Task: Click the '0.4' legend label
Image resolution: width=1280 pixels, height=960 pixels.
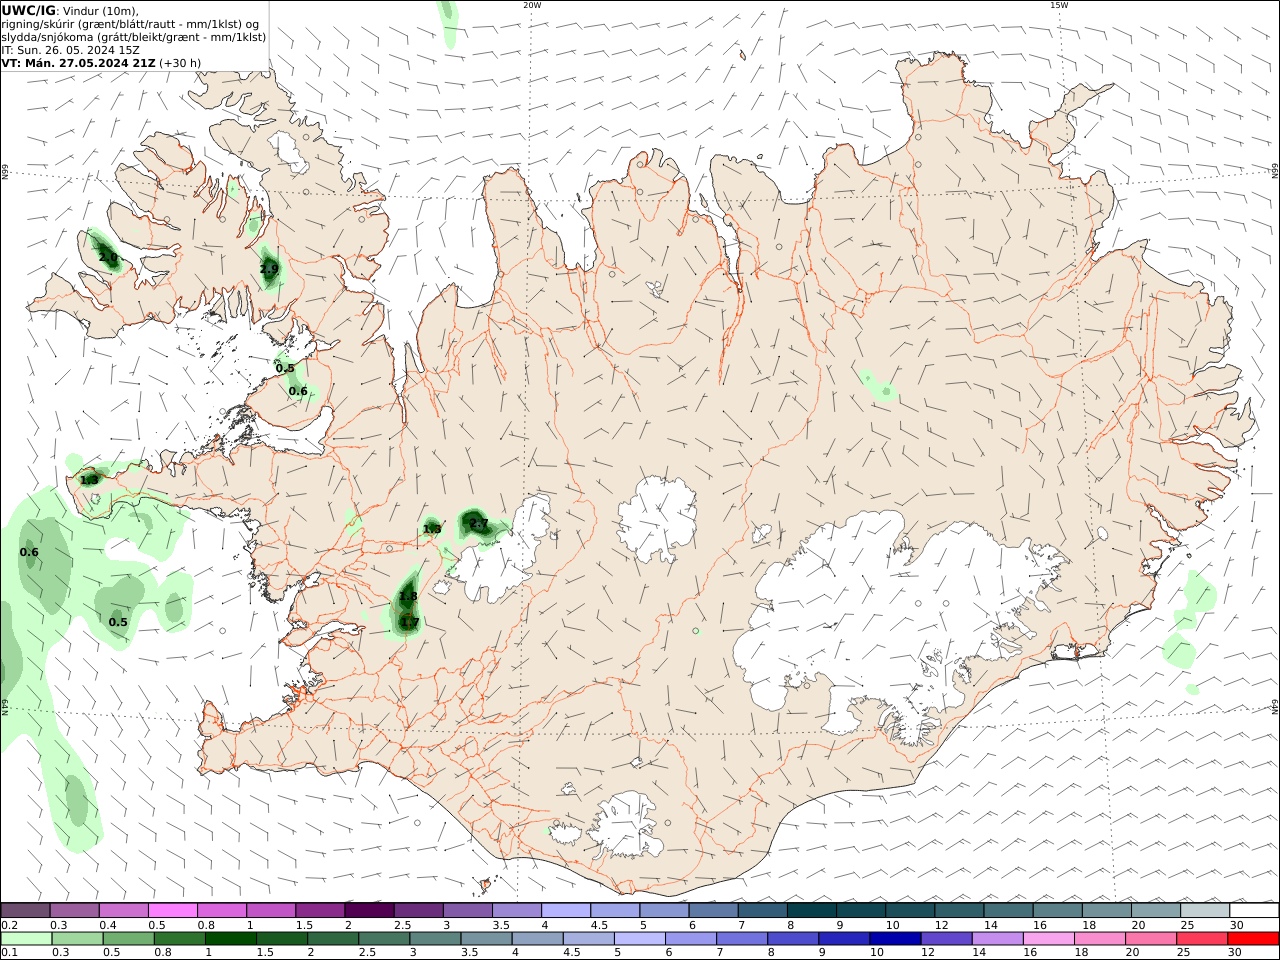Action: [108, 925]
